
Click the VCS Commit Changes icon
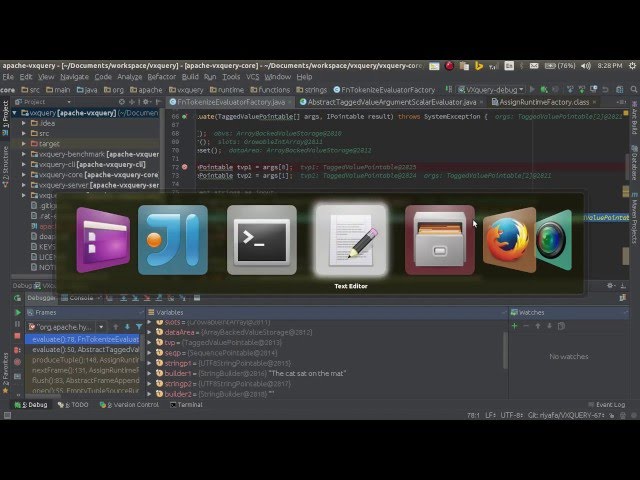[582, 89]
